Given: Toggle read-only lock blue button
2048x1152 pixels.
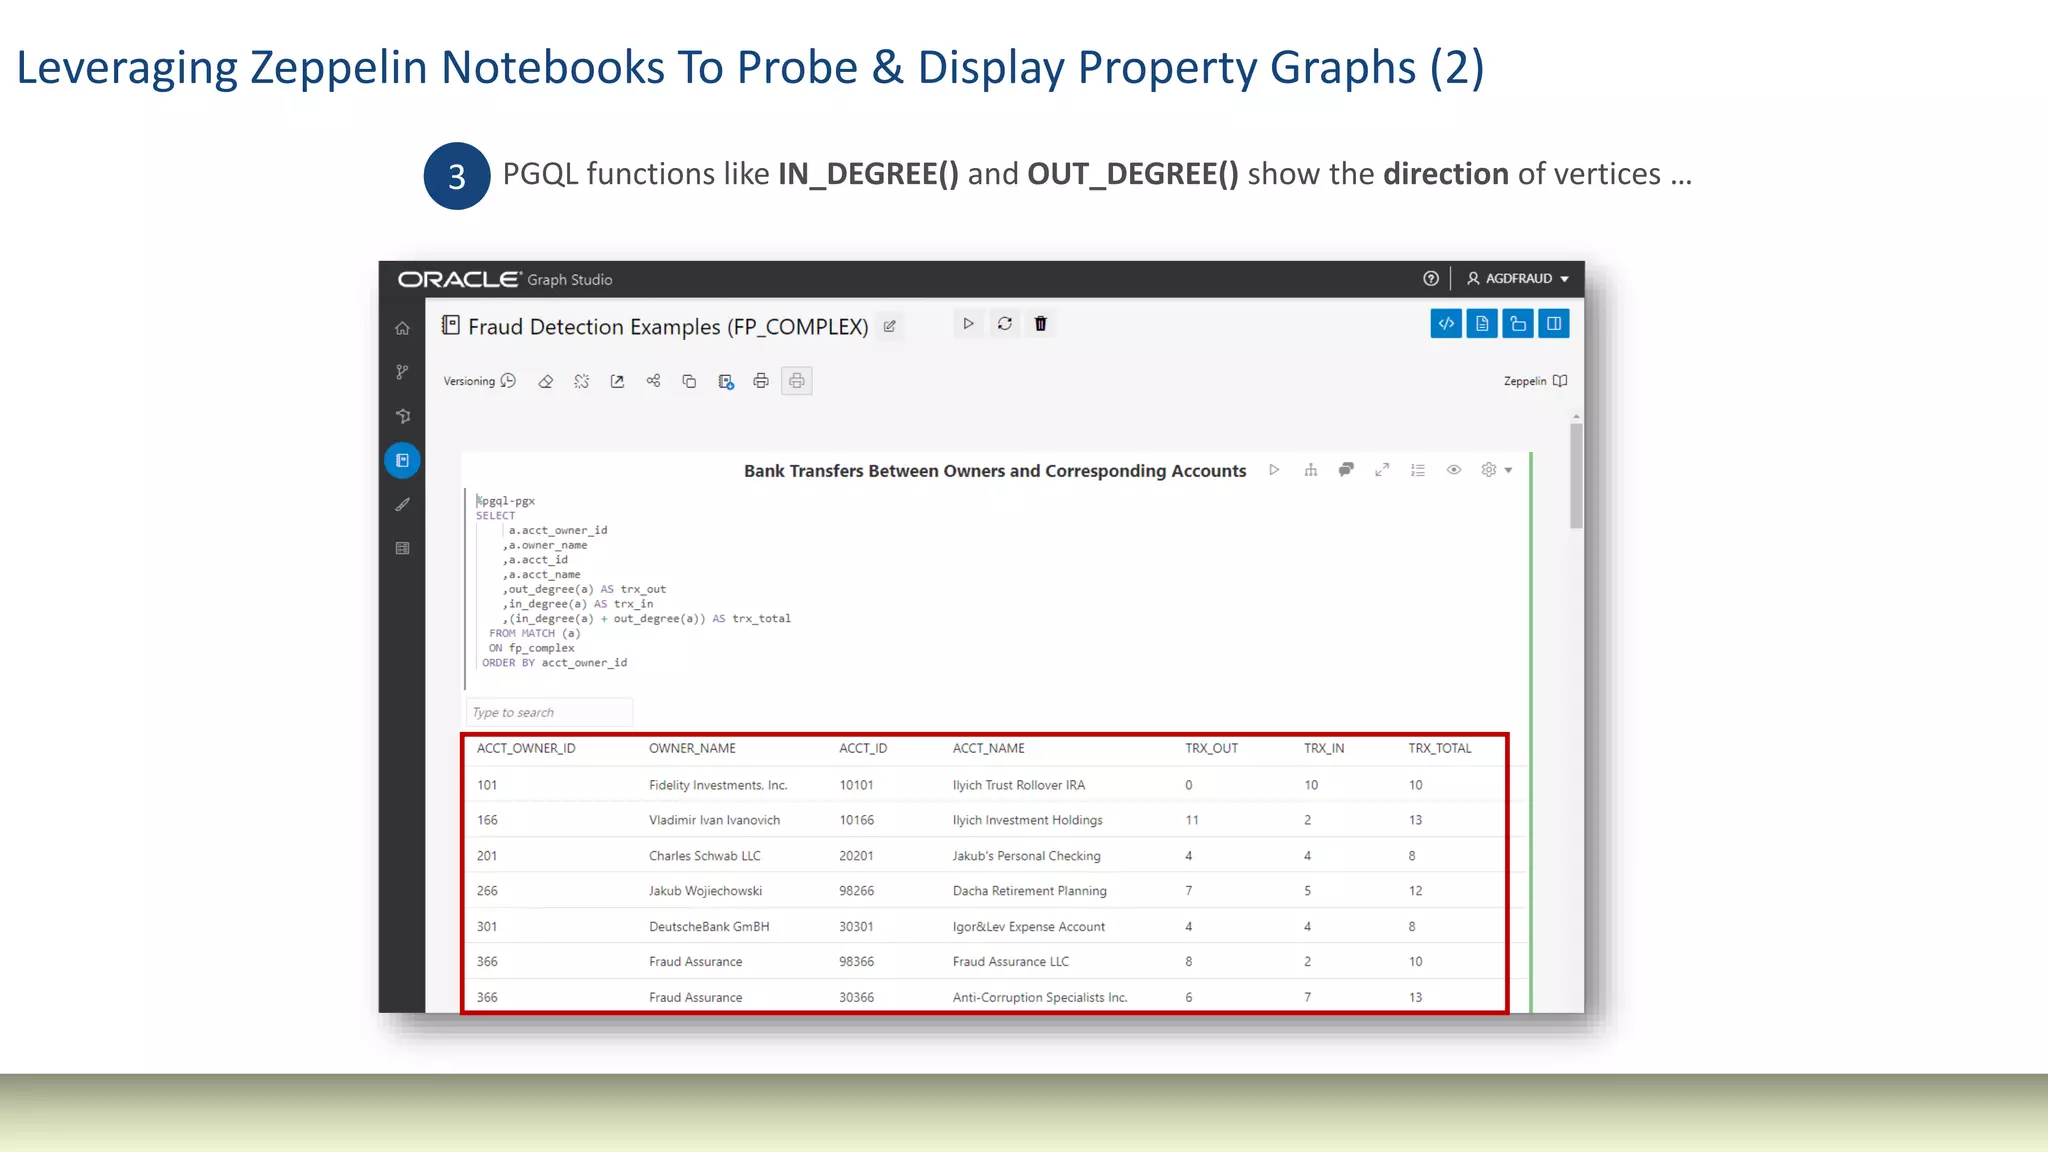Looking at the screenshot, I should pyautogui.click(x=1518, y=324).
